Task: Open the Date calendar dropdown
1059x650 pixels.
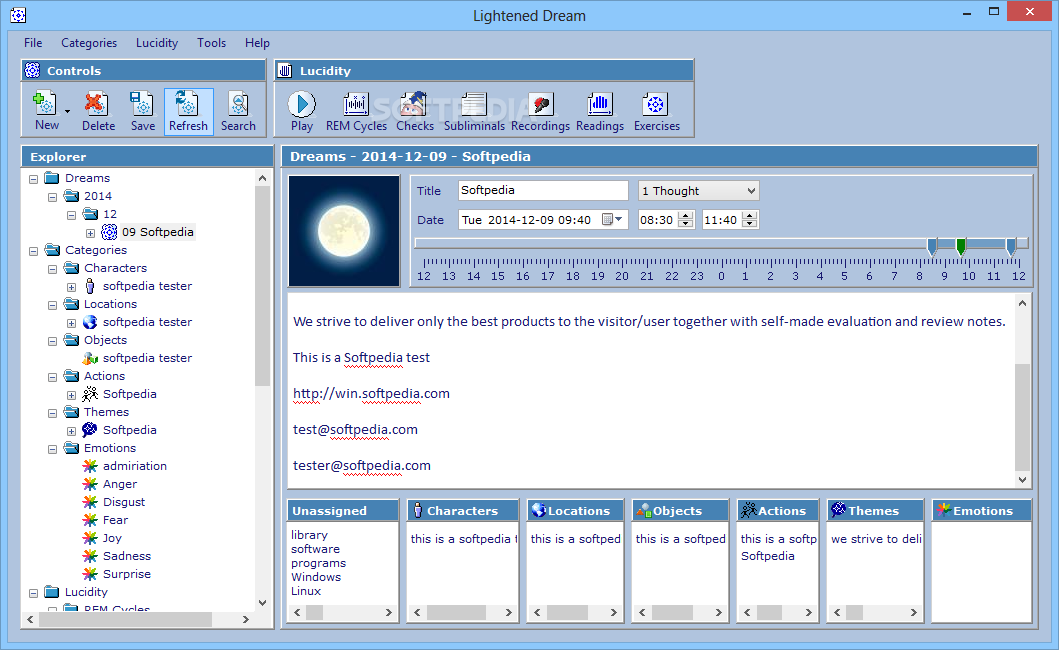Action: pos(613,220)
